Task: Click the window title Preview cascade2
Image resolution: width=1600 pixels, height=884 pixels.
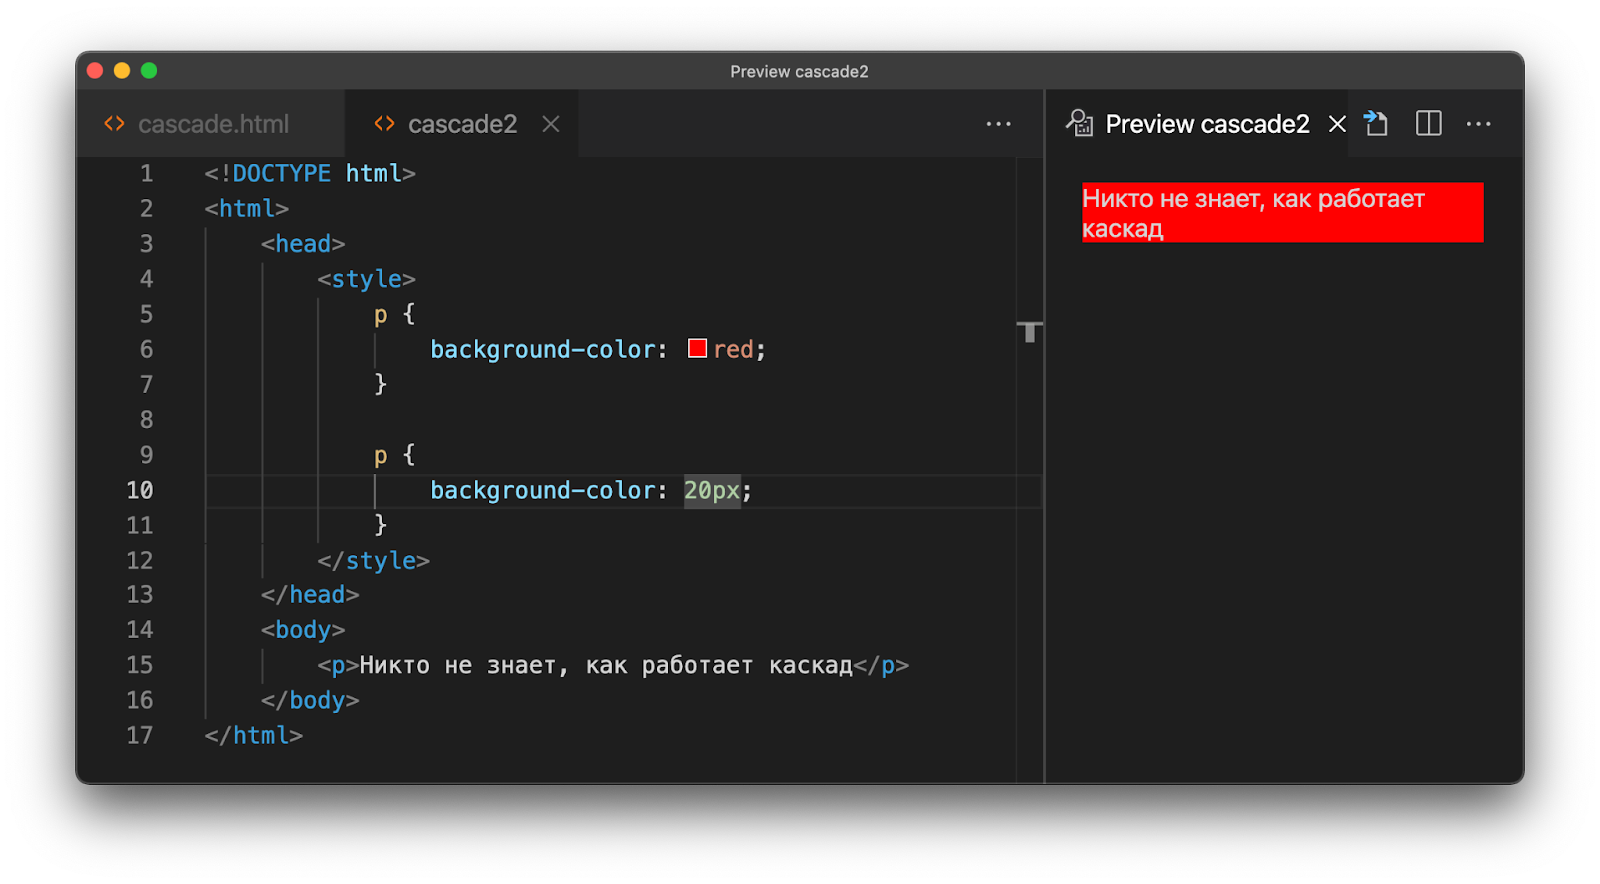Action: [x=799, y=71]
